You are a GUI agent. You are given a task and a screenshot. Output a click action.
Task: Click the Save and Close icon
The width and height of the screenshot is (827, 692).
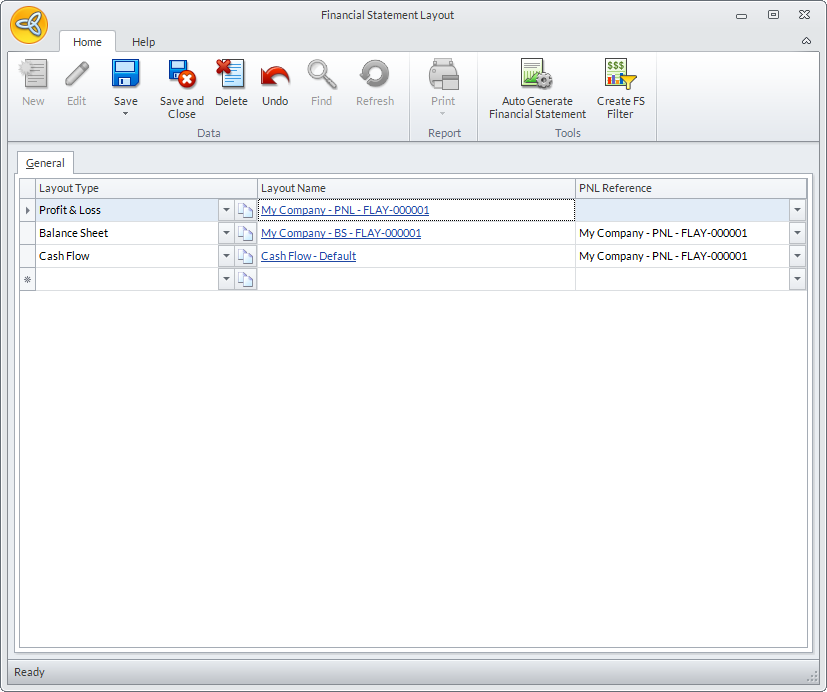click(x=181, y=75)
